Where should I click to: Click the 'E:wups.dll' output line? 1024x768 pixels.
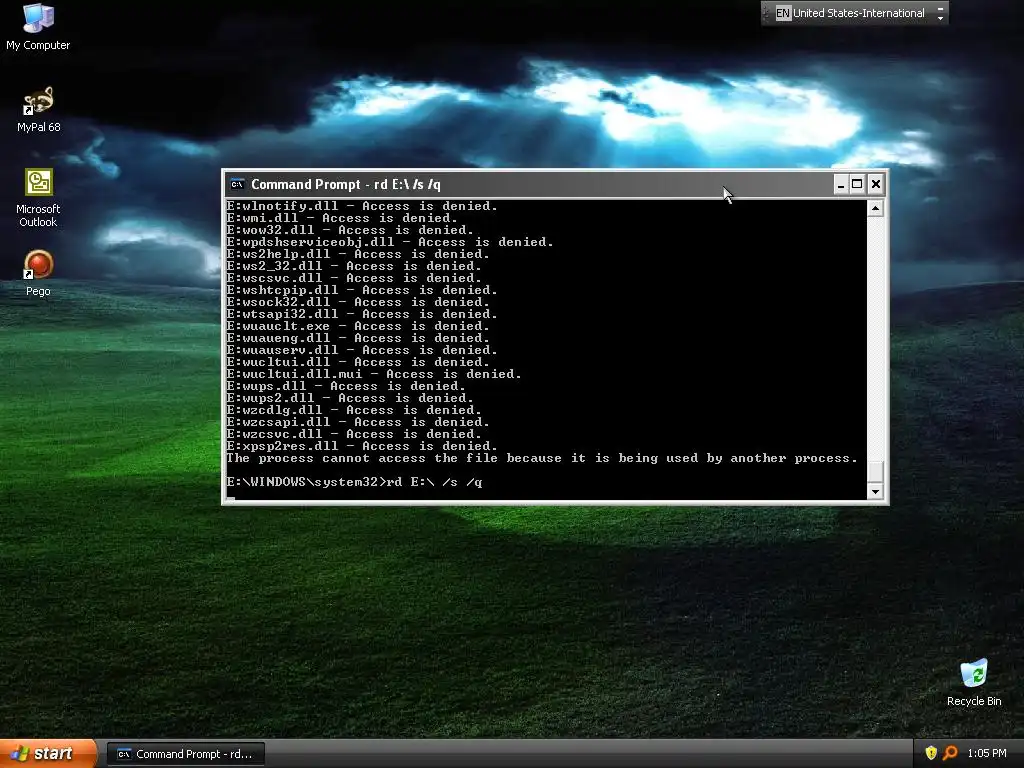coord(346,386)
